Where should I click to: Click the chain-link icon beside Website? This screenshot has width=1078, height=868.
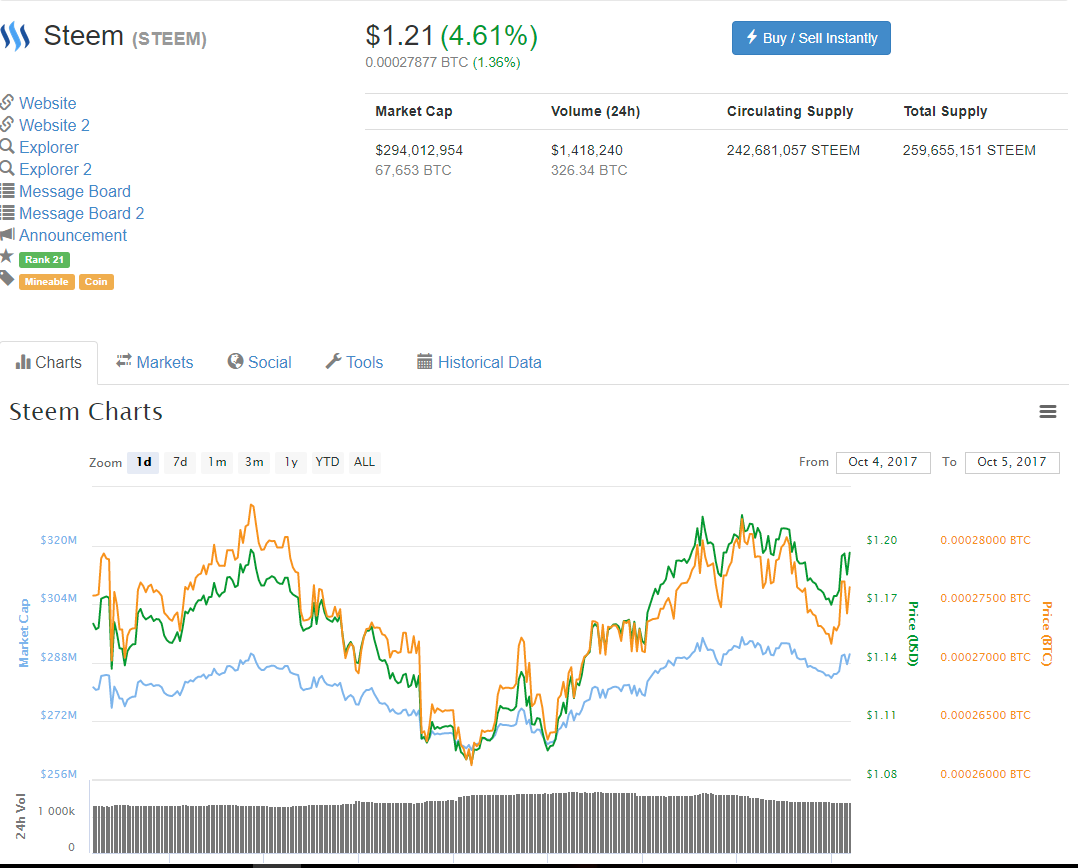pyautogui.click(x=7, y=102)
